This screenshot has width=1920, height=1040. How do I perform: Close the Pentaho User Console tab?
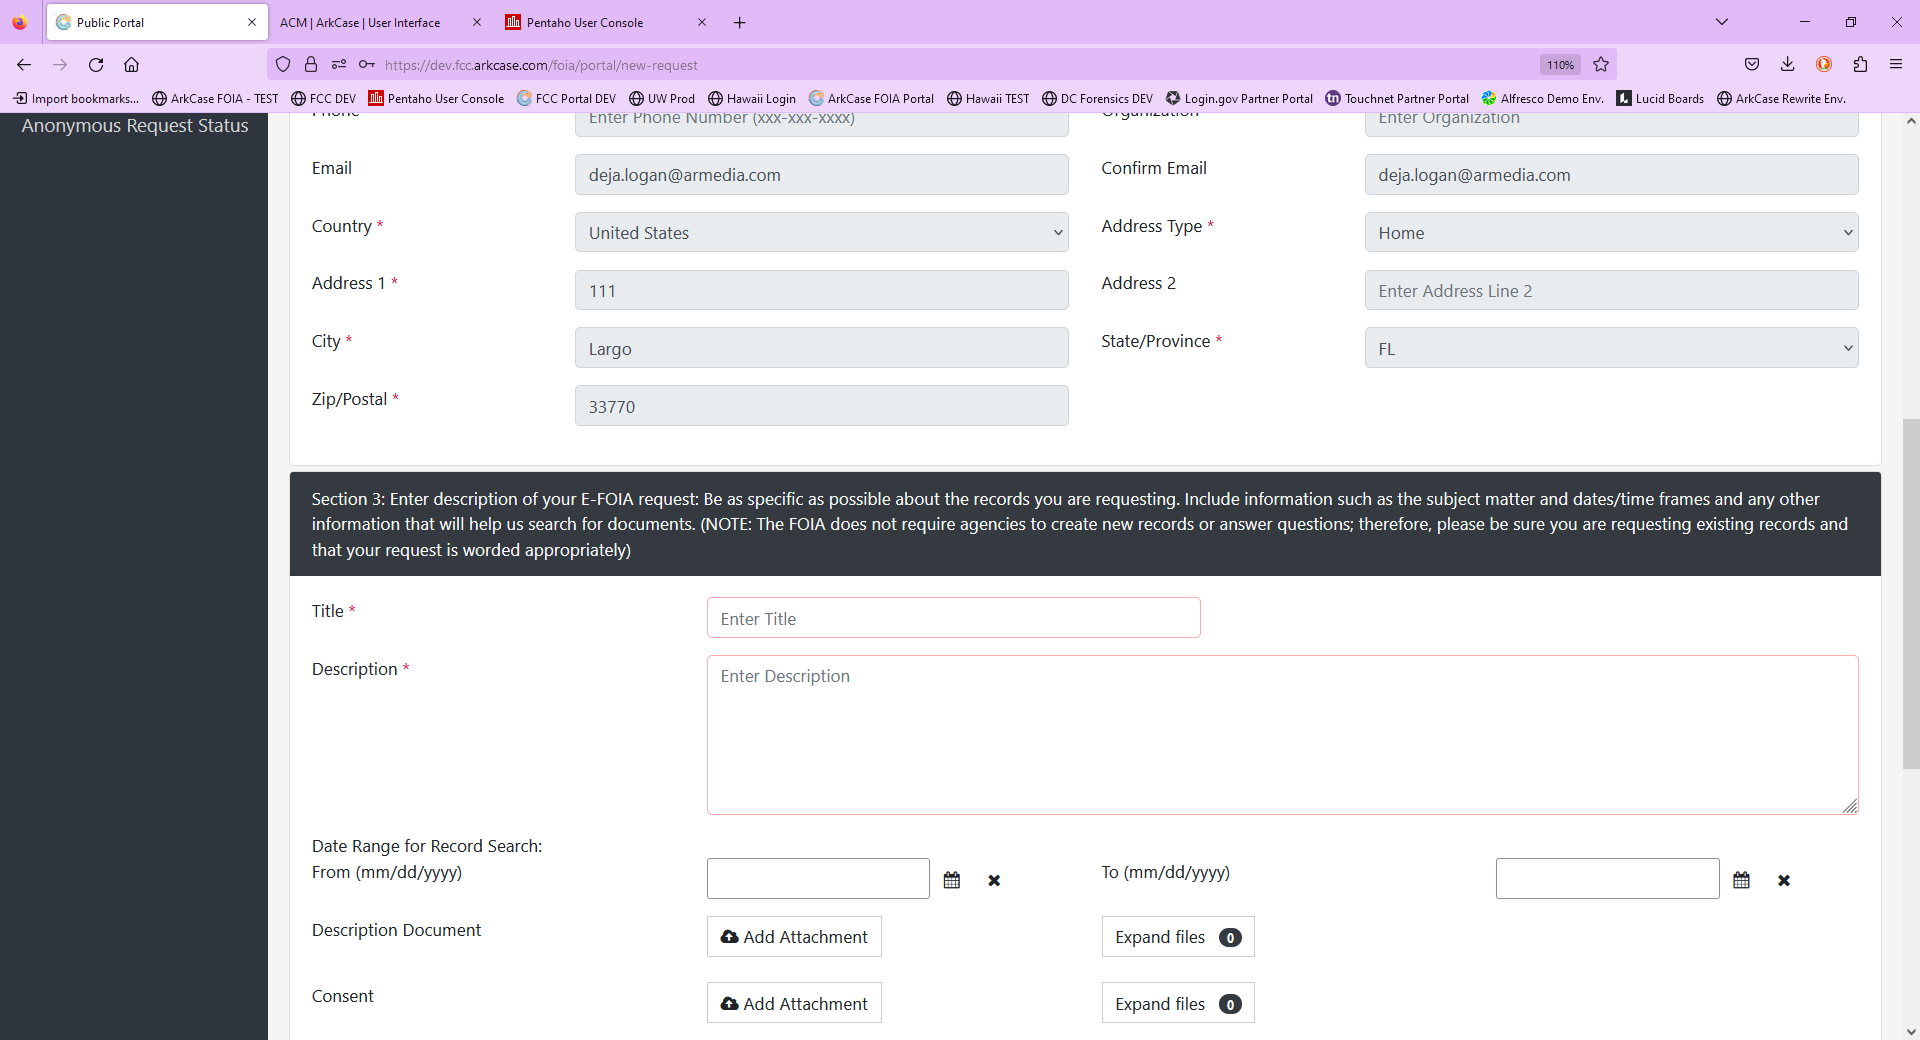tap(702, 22)
